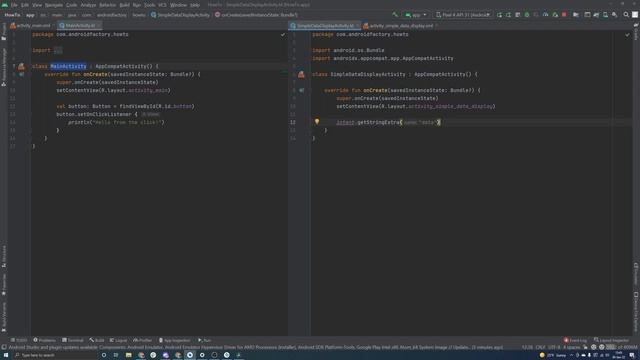
Task: Click the Windows Start button
Action: point(6,355)
